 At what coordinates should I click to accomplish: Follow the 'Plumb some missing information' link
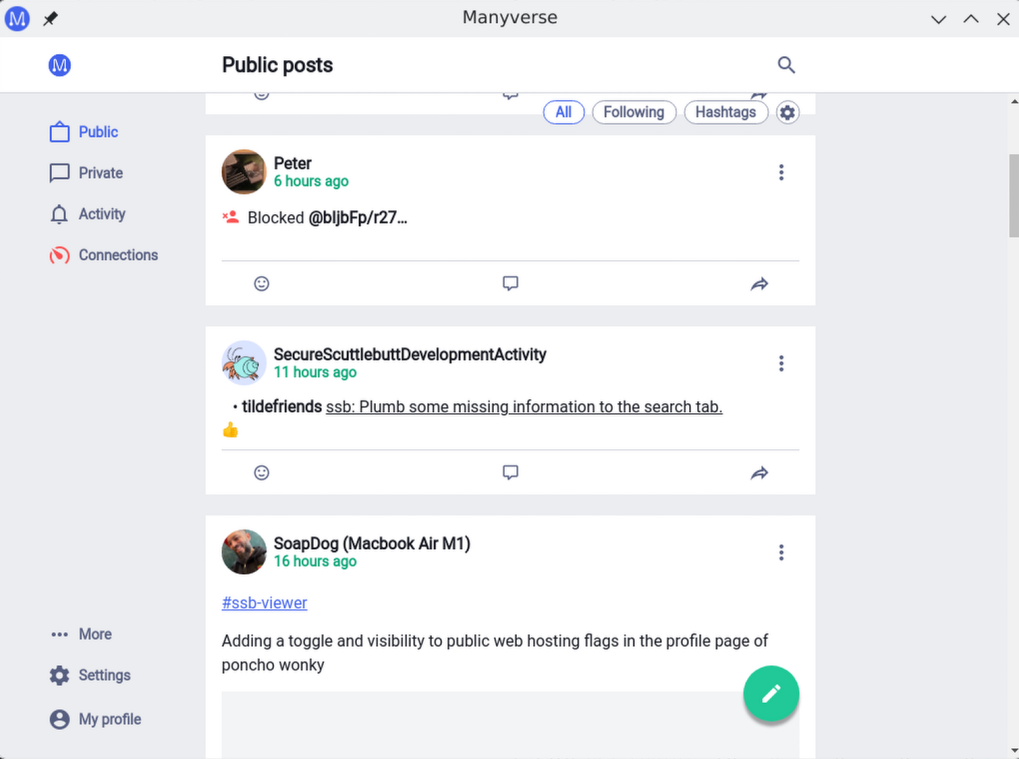[524, 407]
